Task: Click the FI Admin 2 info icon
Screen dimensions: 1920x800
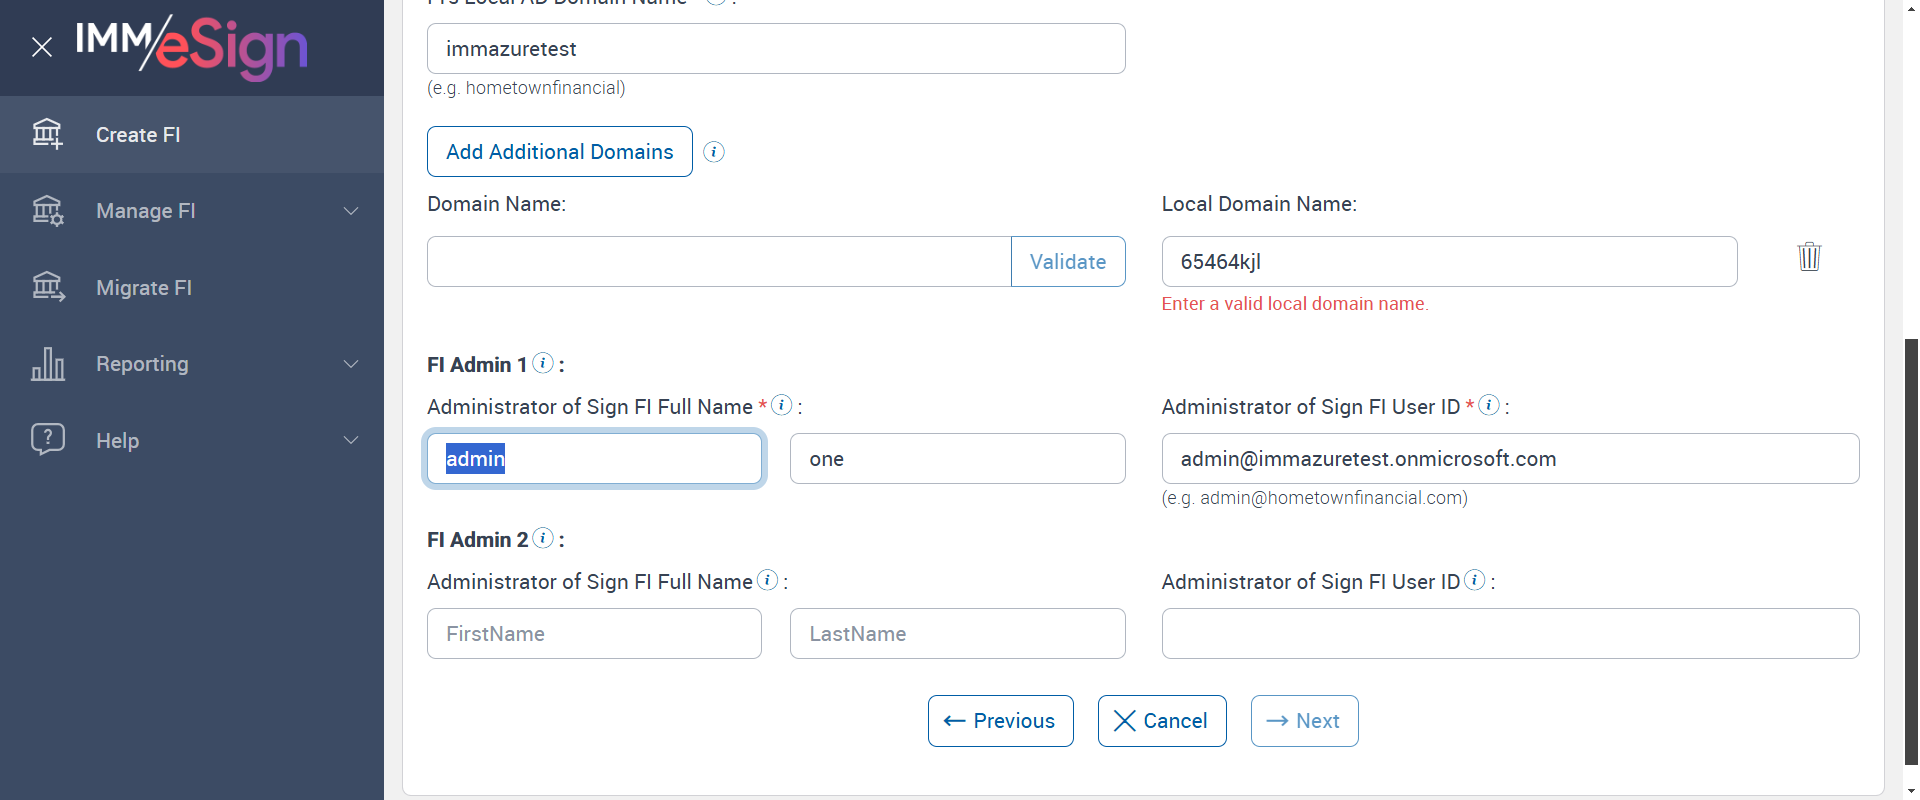Action: 543,538
